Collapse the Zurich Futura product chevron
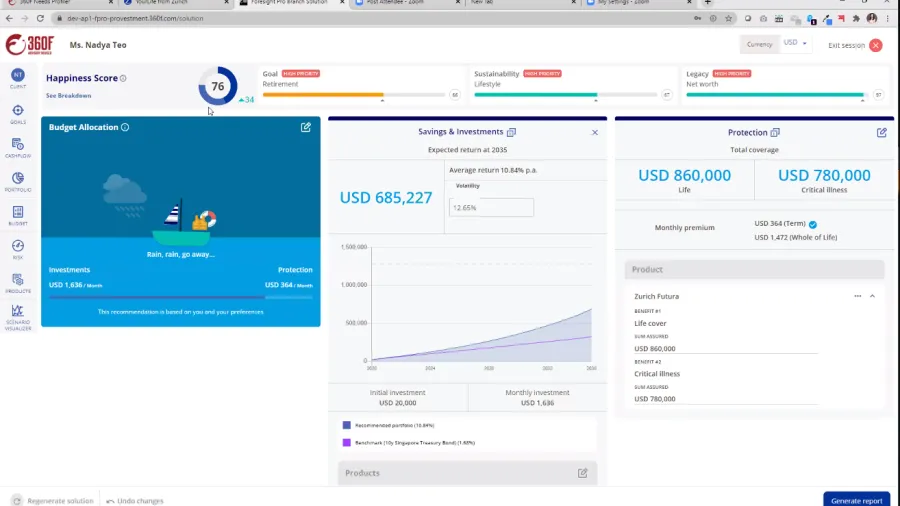Viewport: 900px width, 506px height. click(872, 296)
